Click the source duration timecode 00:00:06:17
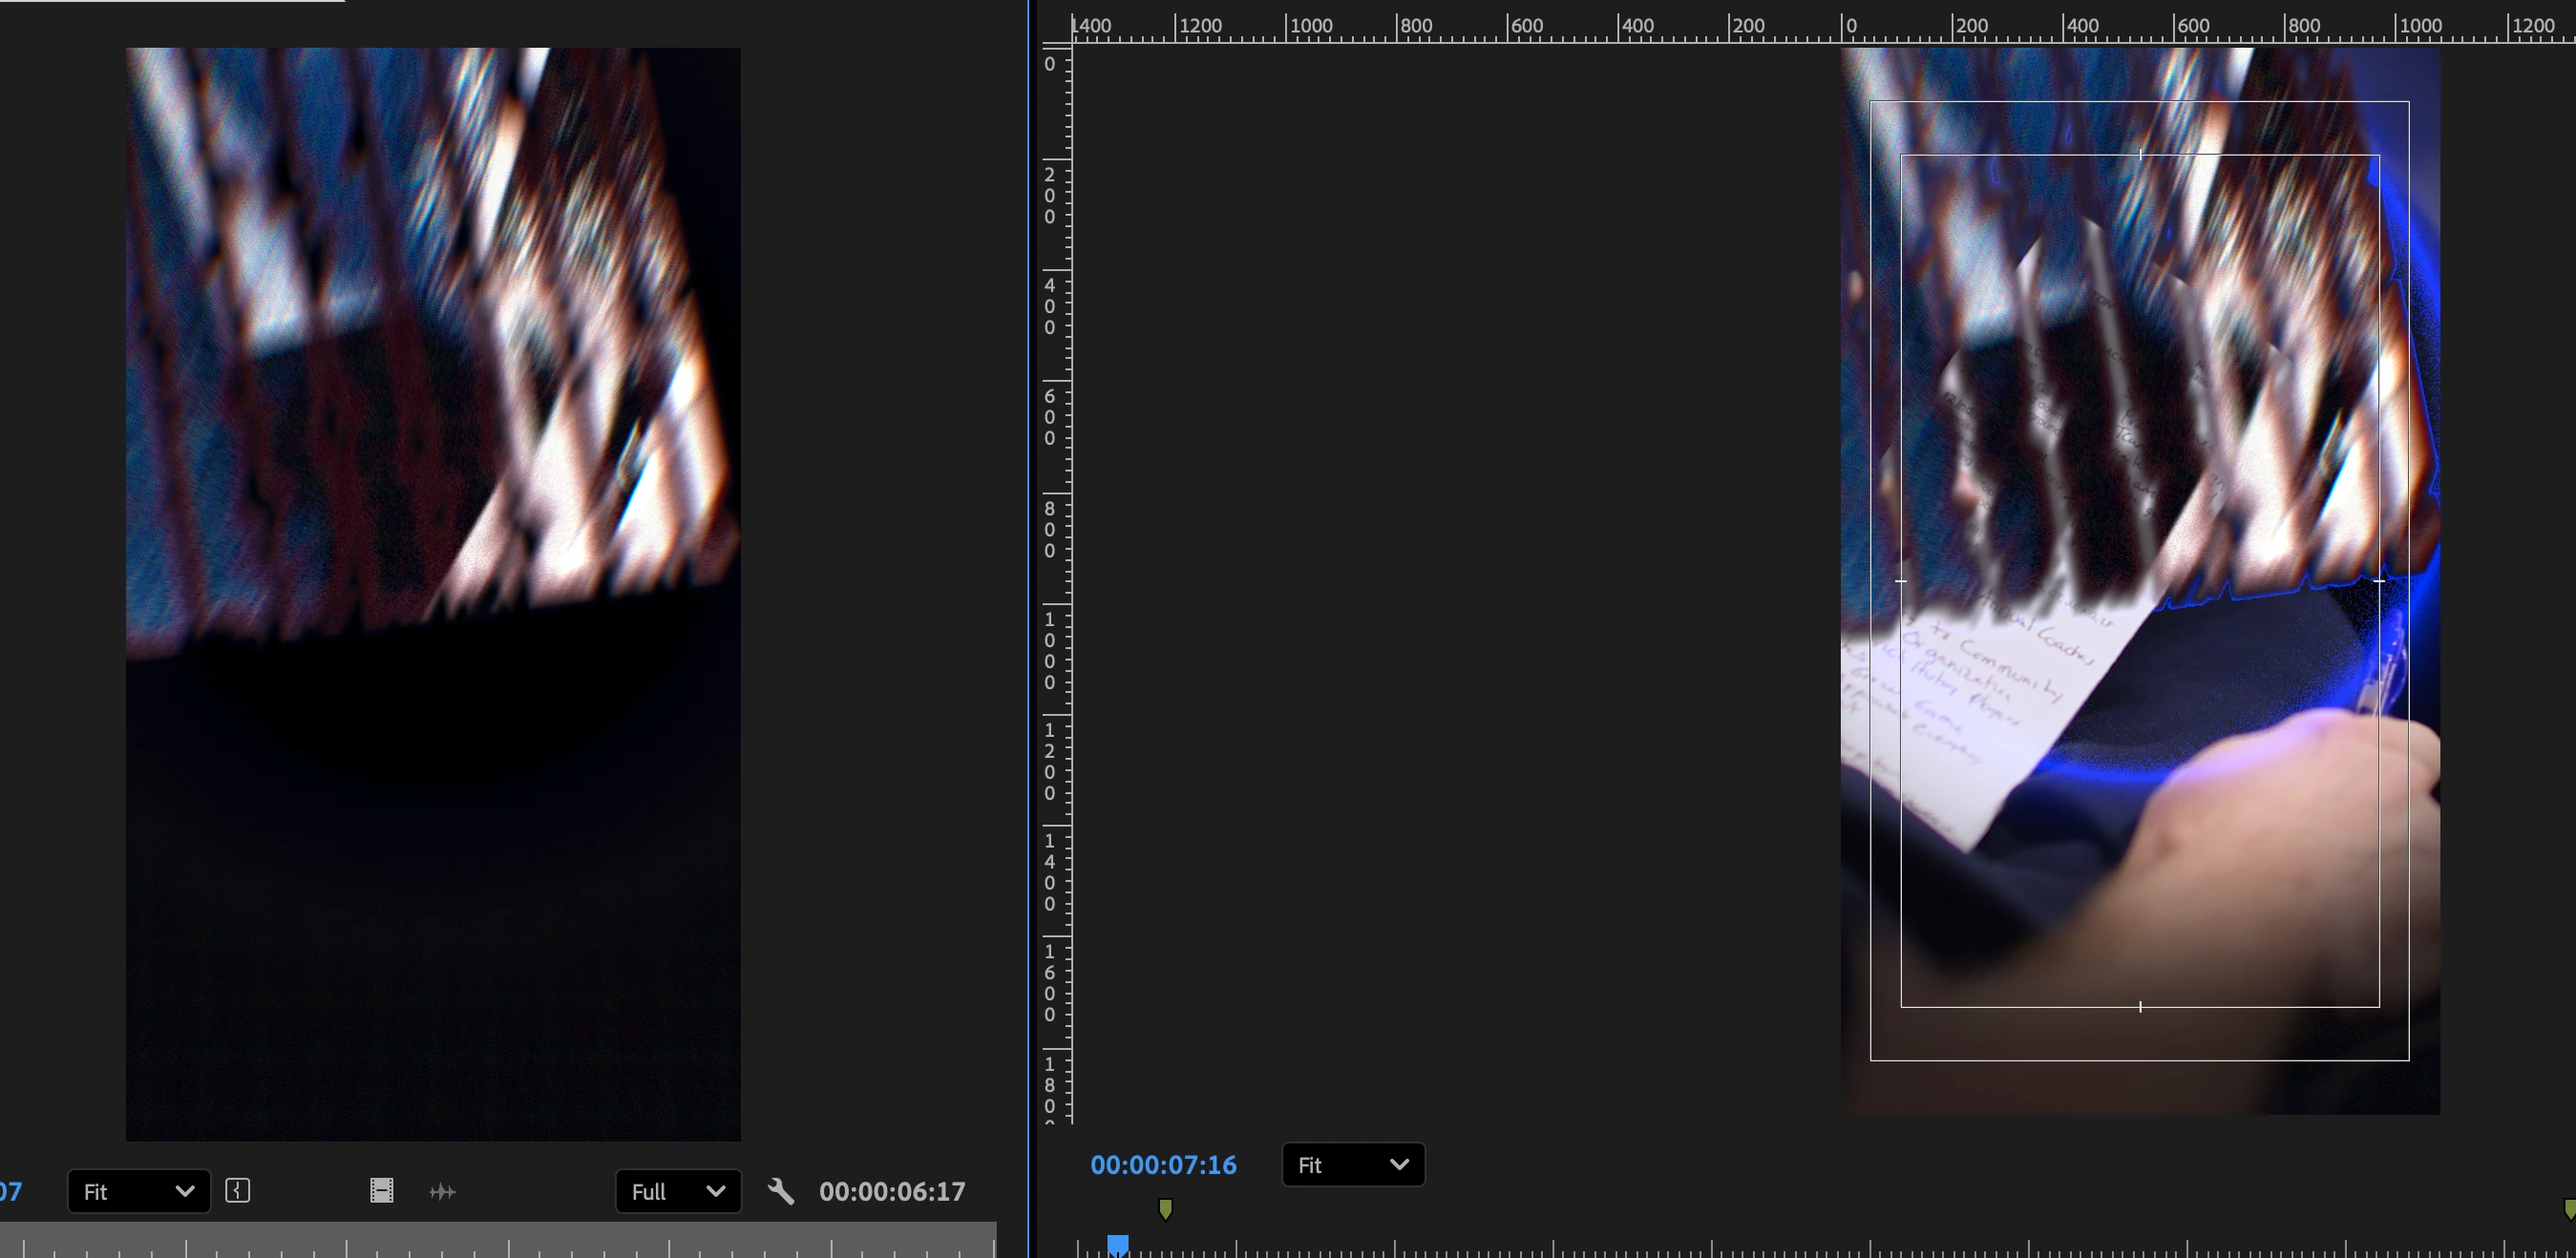The height and width of the screenshot is (1258, 2576). coord(892,1191)
